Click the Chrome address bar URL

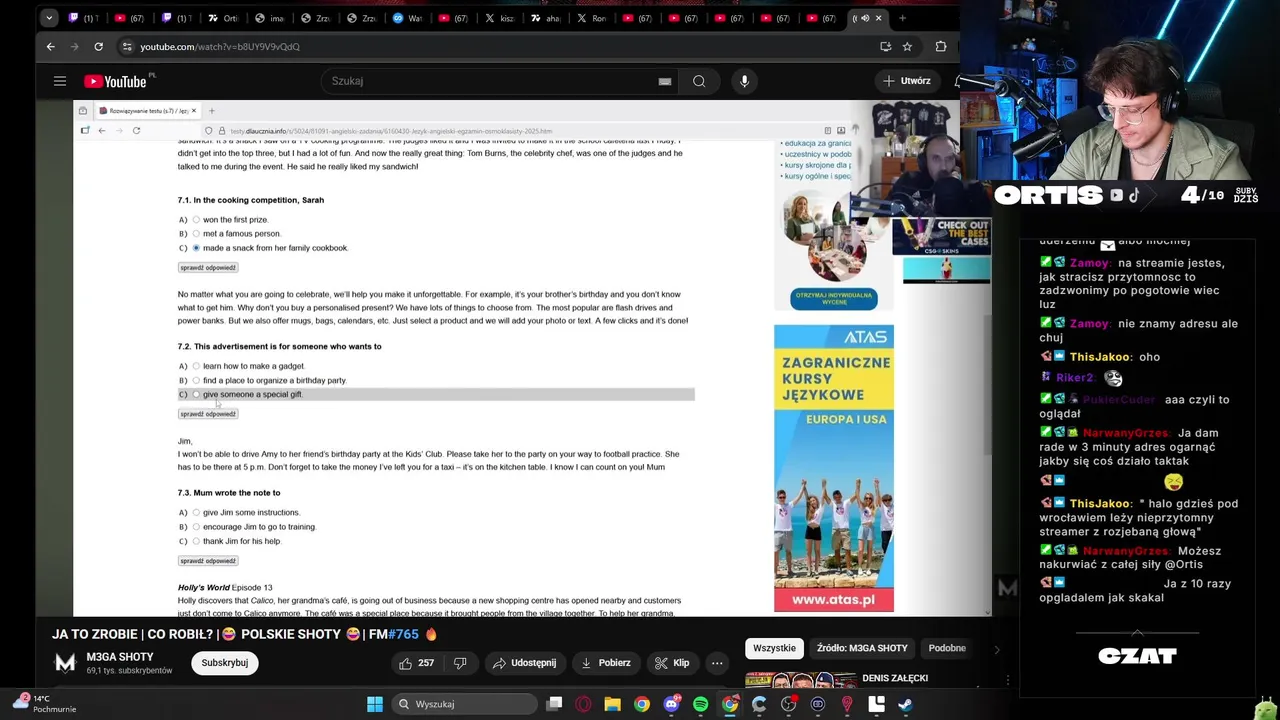pyautogui.click(x=220, y=47)
